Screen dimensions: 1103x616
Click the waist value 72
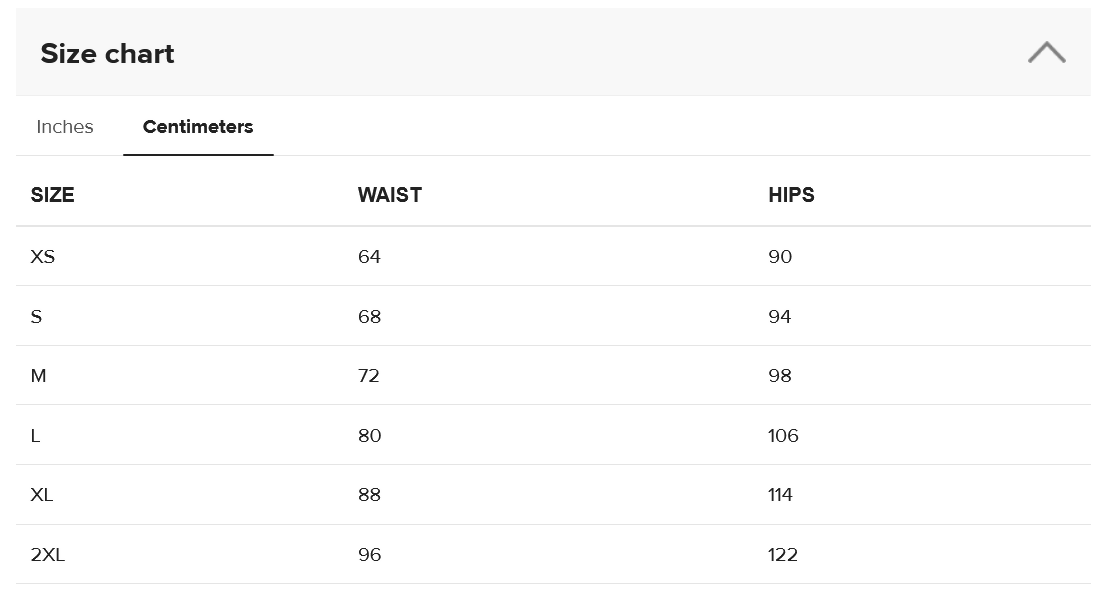click(x=369, y=376)
